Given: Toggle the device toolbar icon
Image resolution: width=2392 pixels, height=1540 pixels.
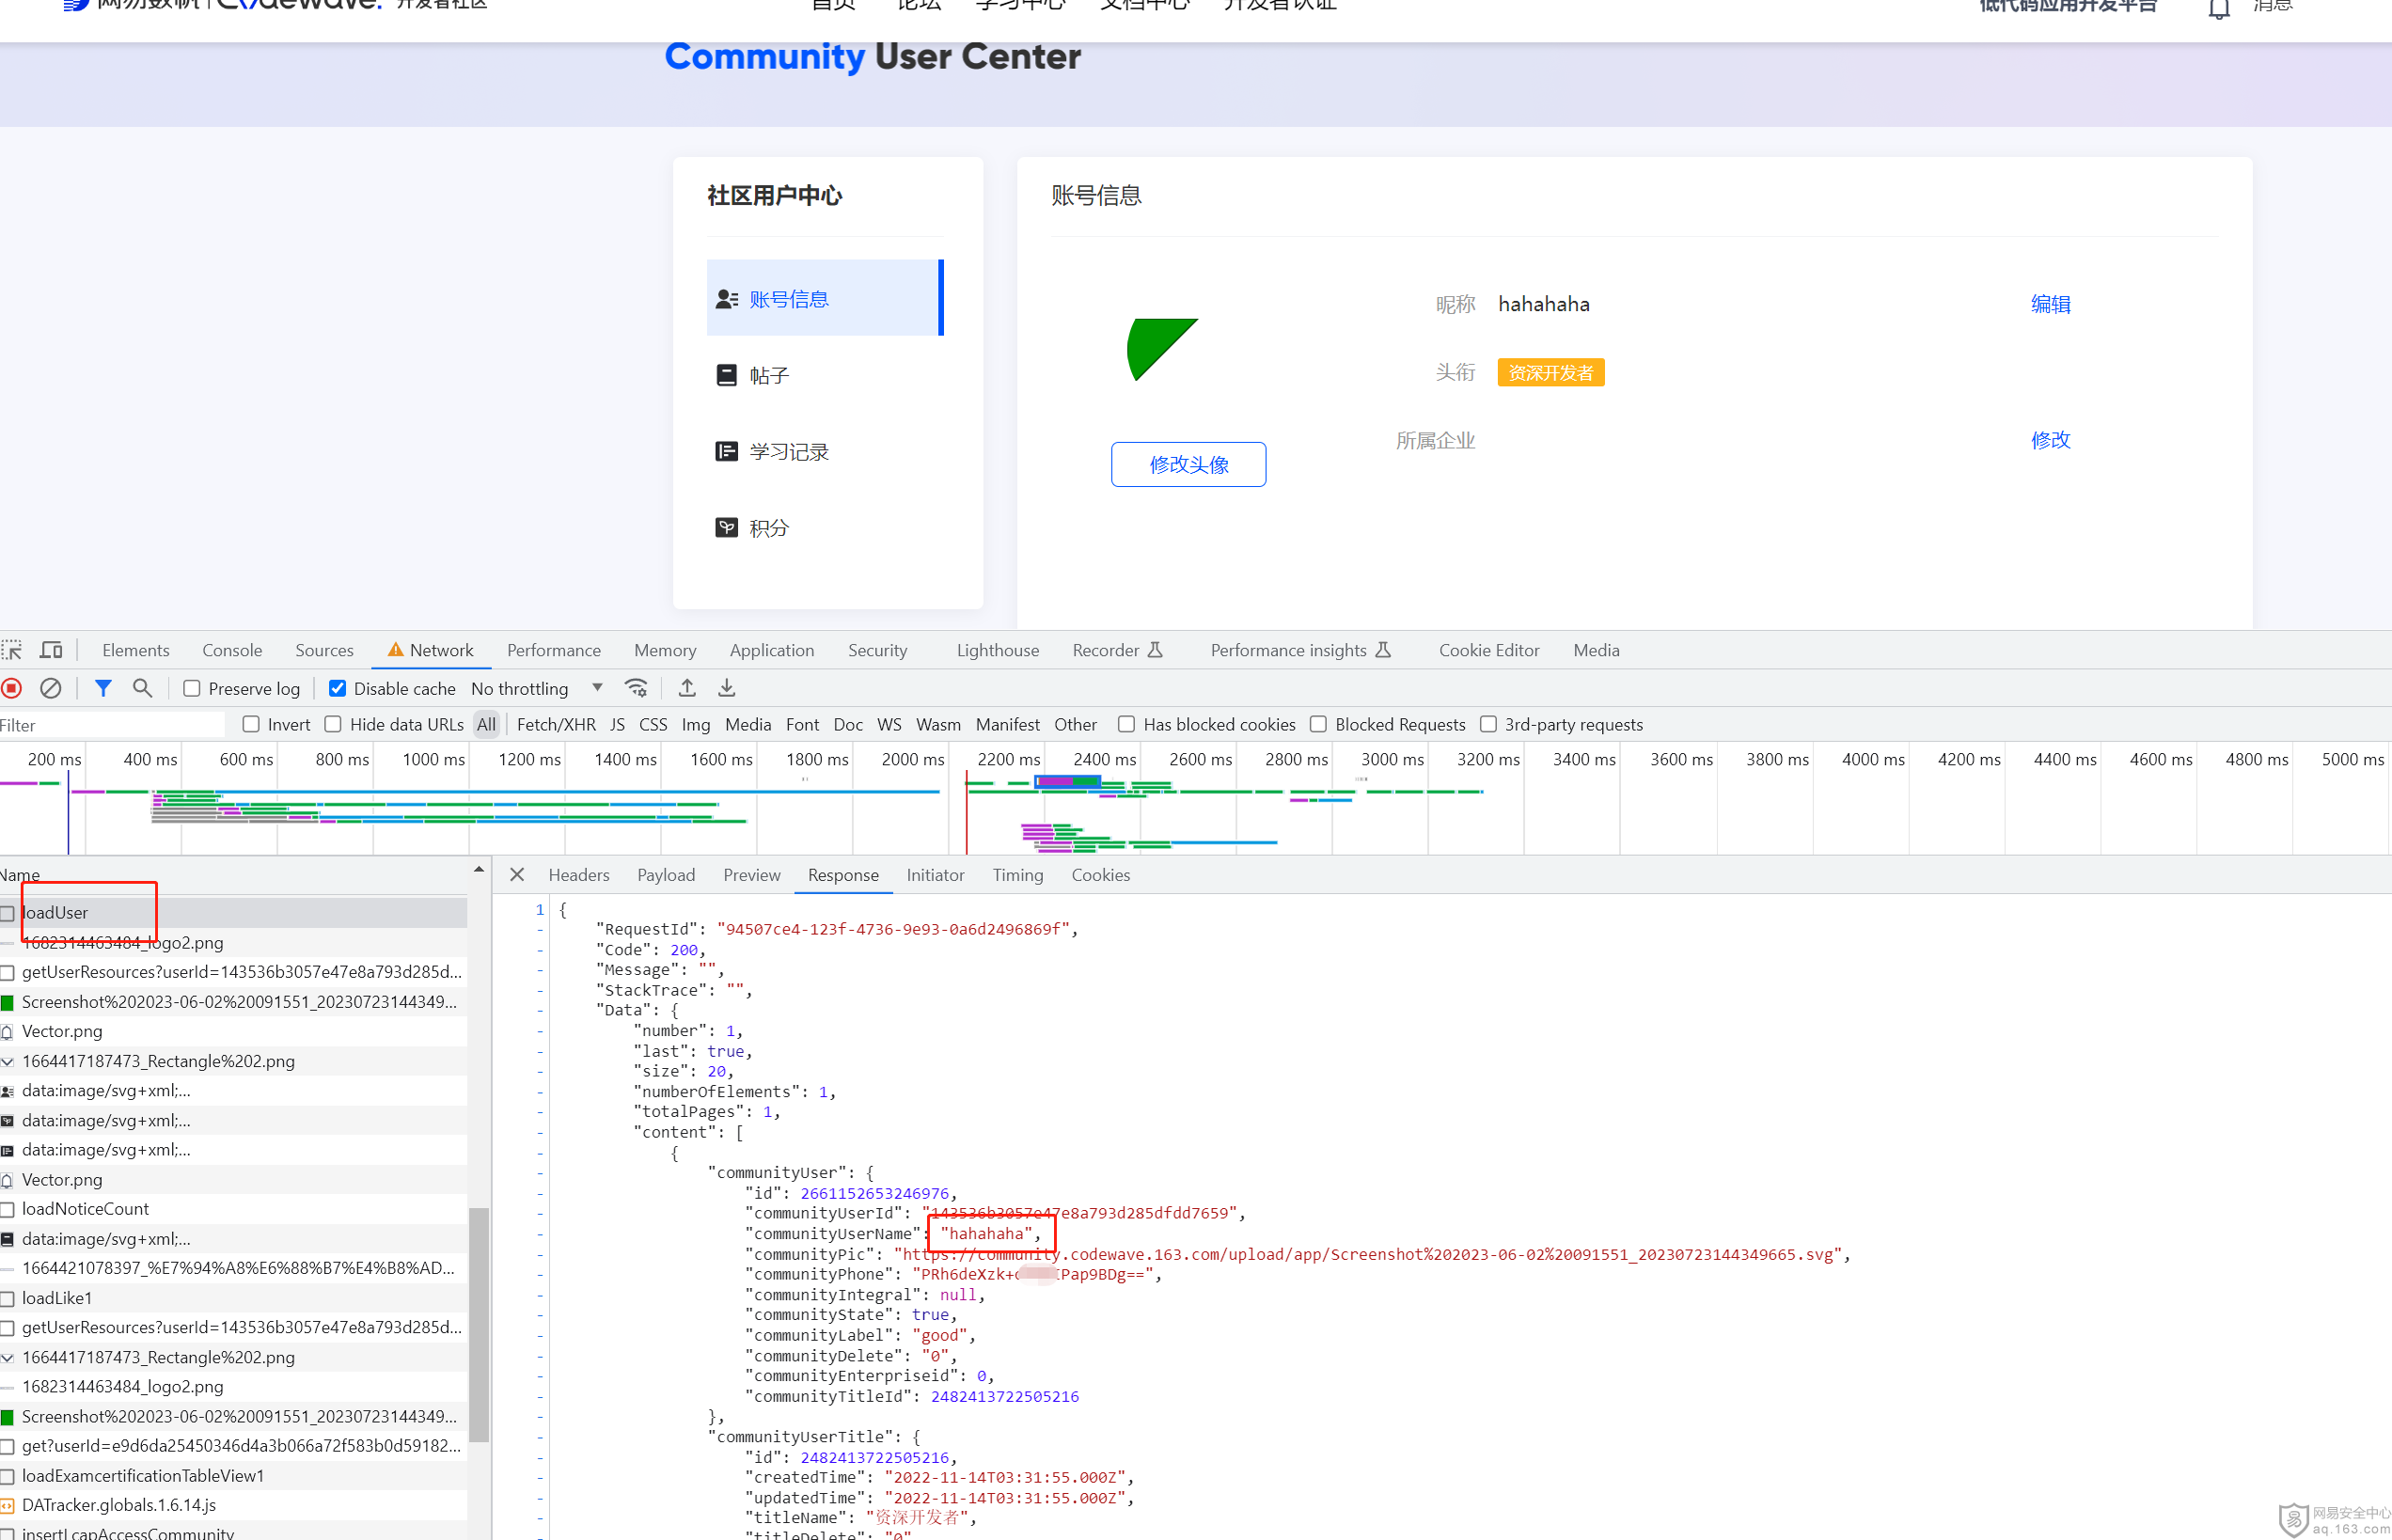Looking at the screenshot, I should [x=51, y=650].
